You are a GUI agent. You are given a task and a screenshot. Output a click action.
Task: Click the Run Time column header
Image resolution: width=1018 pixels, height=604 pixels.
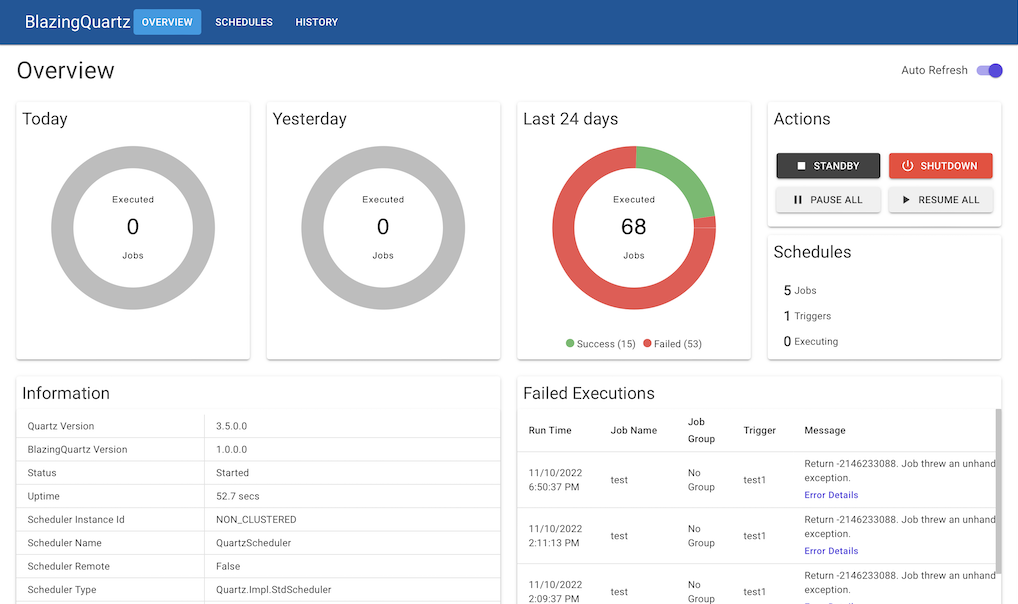tap(550, 430)
